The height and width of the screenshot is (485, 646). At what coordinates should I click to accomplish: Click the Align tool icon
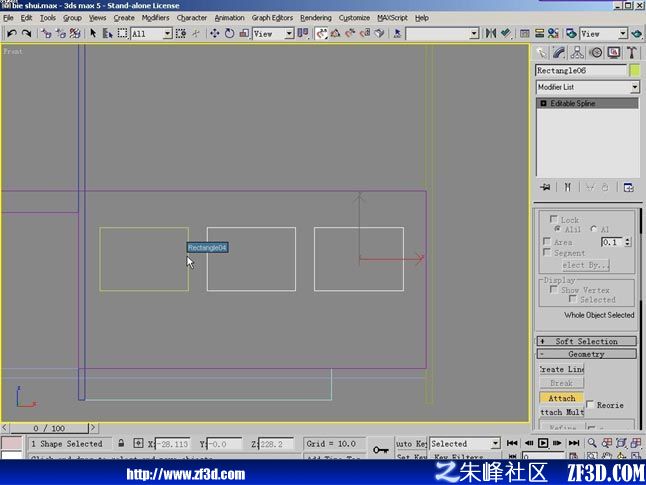tap(506, 33)
